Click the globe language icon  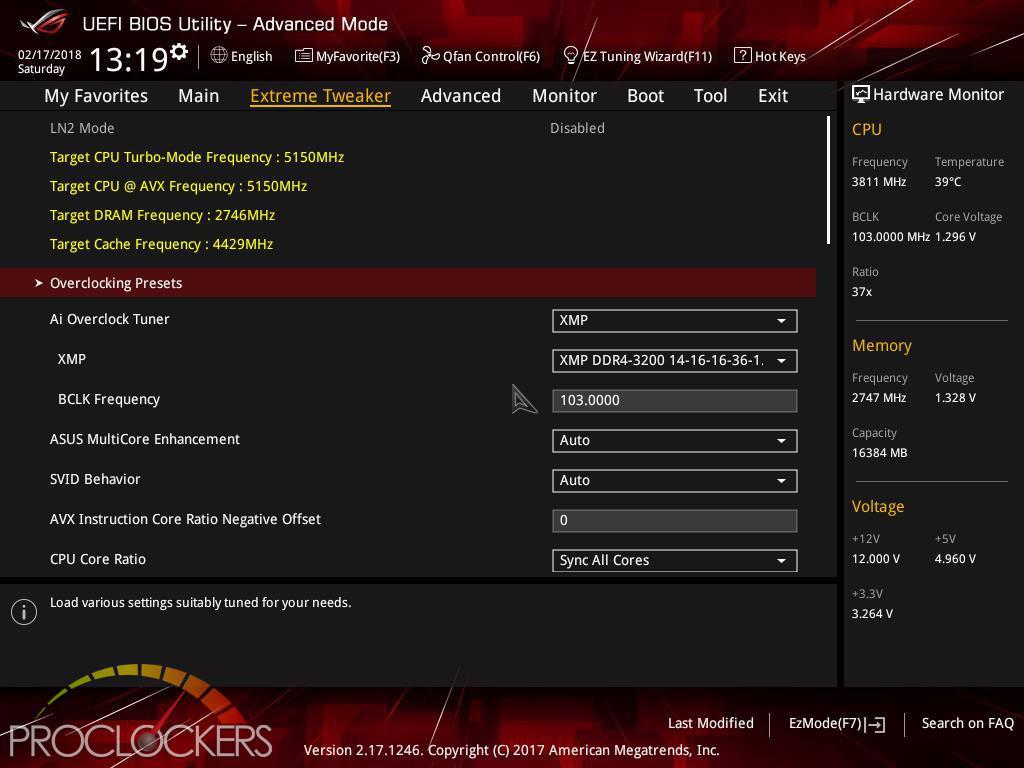tap(219, 56)
